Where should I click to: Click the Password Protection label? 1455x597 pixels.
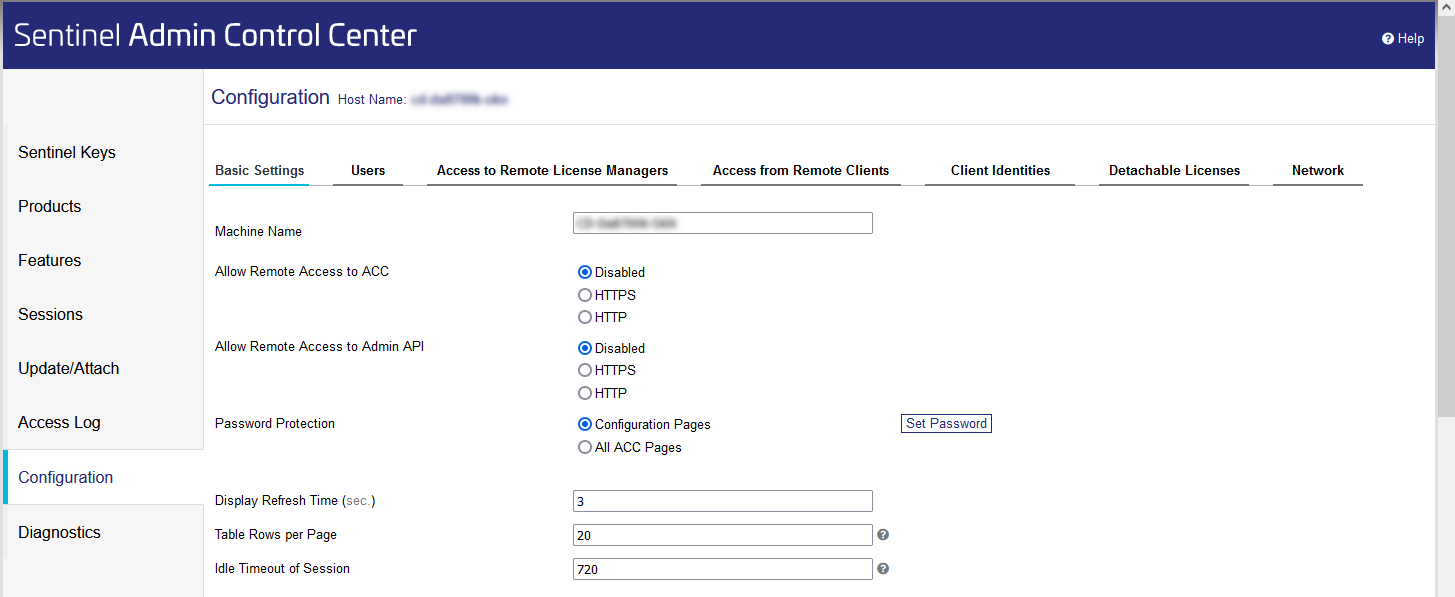tap(275, 424)
